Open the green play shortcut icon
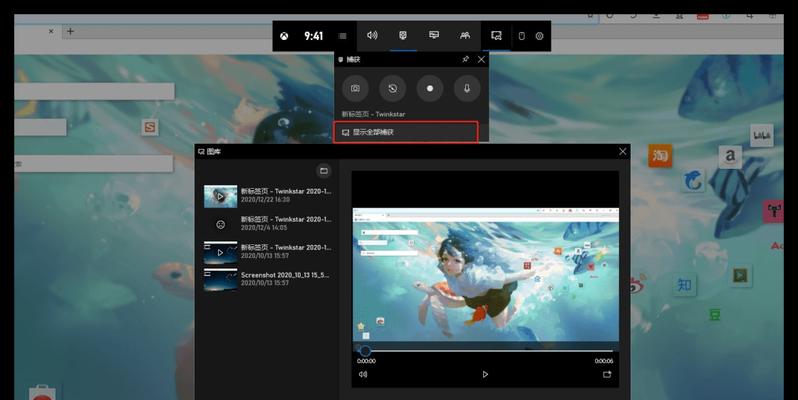Viewport: 798px width, 400px height. tap(740, 276)
